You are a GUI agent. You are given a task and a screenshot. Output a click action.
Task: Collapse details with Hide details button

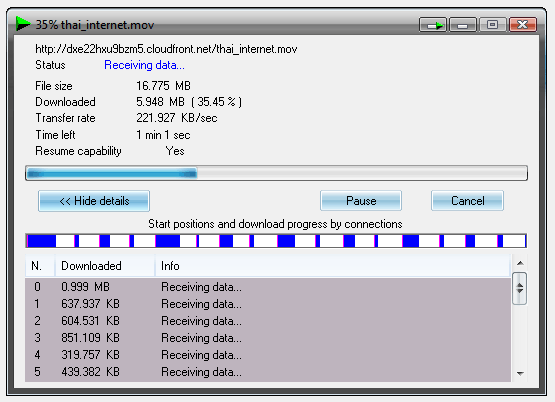point(94,201)
